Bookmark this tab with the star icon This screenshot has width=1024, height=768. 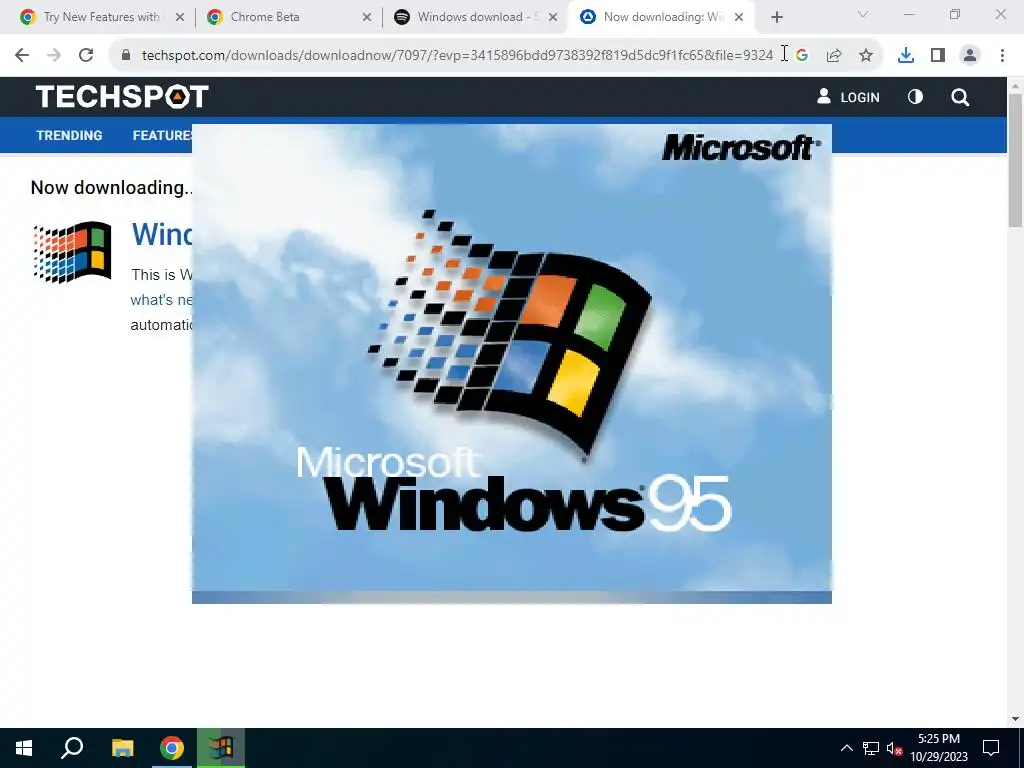coord(866,56)
